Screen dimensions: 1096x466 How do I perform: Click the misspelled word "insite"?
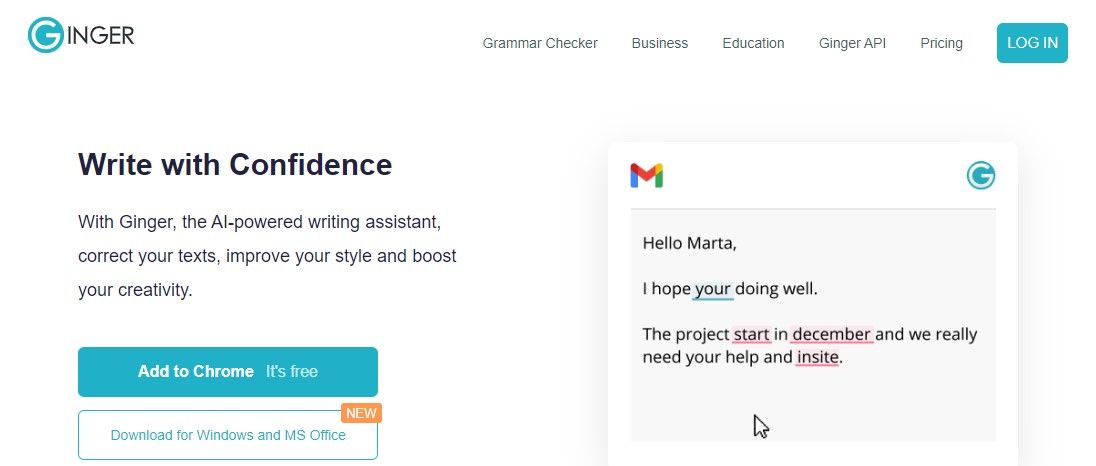click(817, 358)
